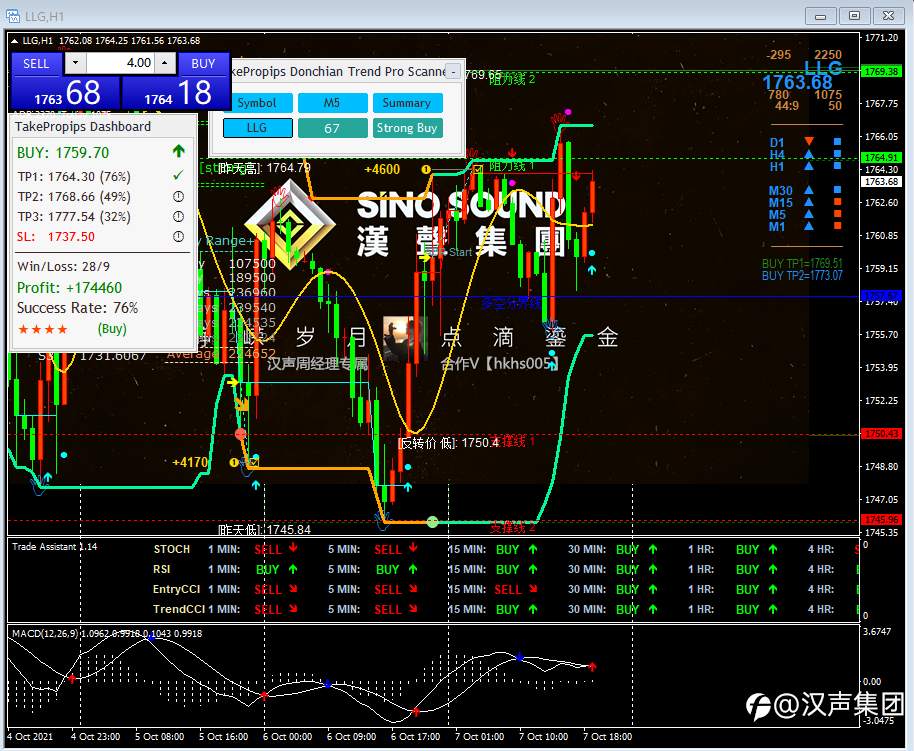Click the BUY TP2=1773.07 label
The width and height of the screenshot is (914, 751).
click(x=802, y=276)
